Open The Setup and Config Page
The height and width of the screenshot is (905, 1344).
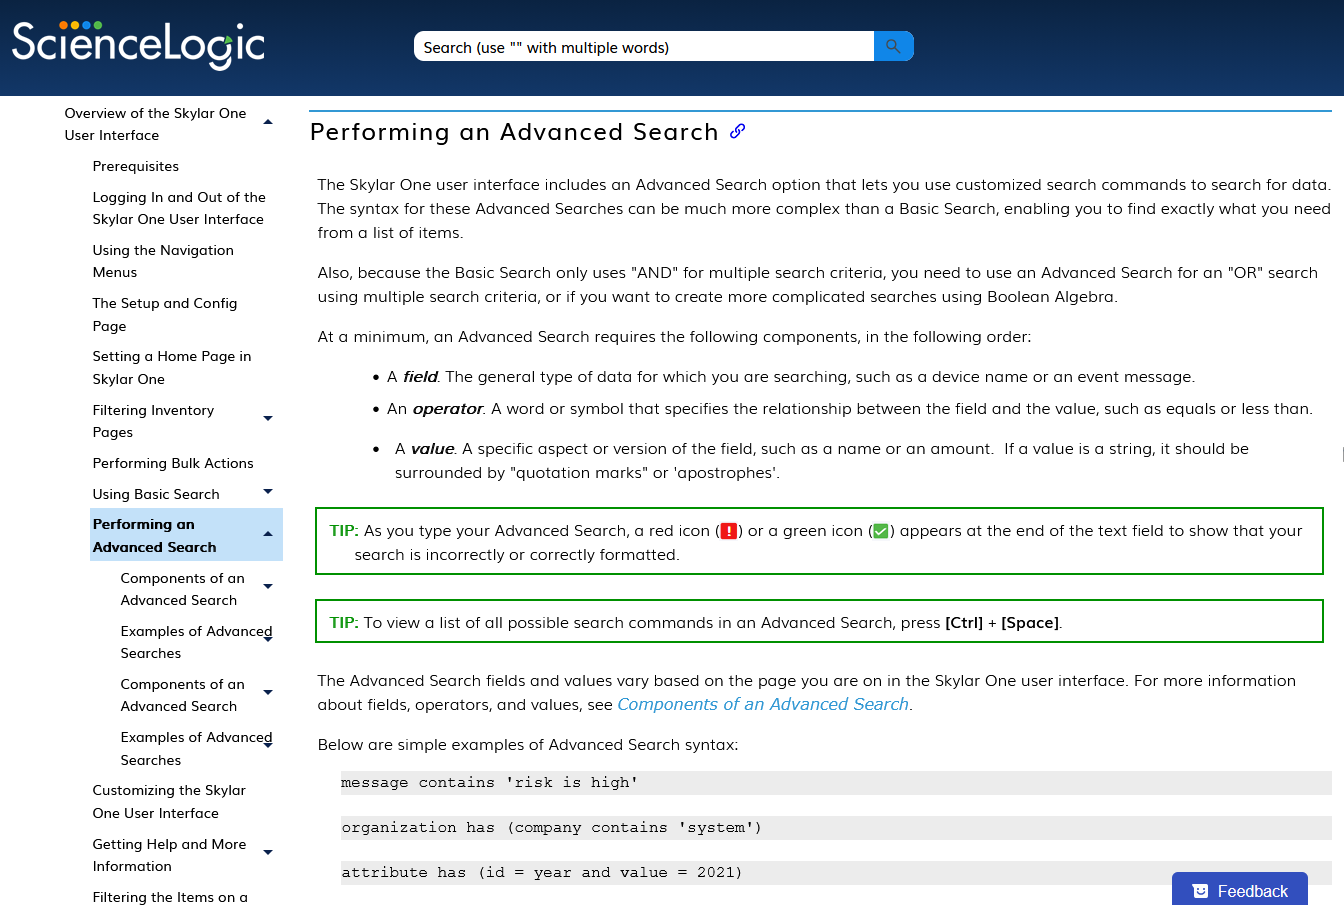click(165, 314)
